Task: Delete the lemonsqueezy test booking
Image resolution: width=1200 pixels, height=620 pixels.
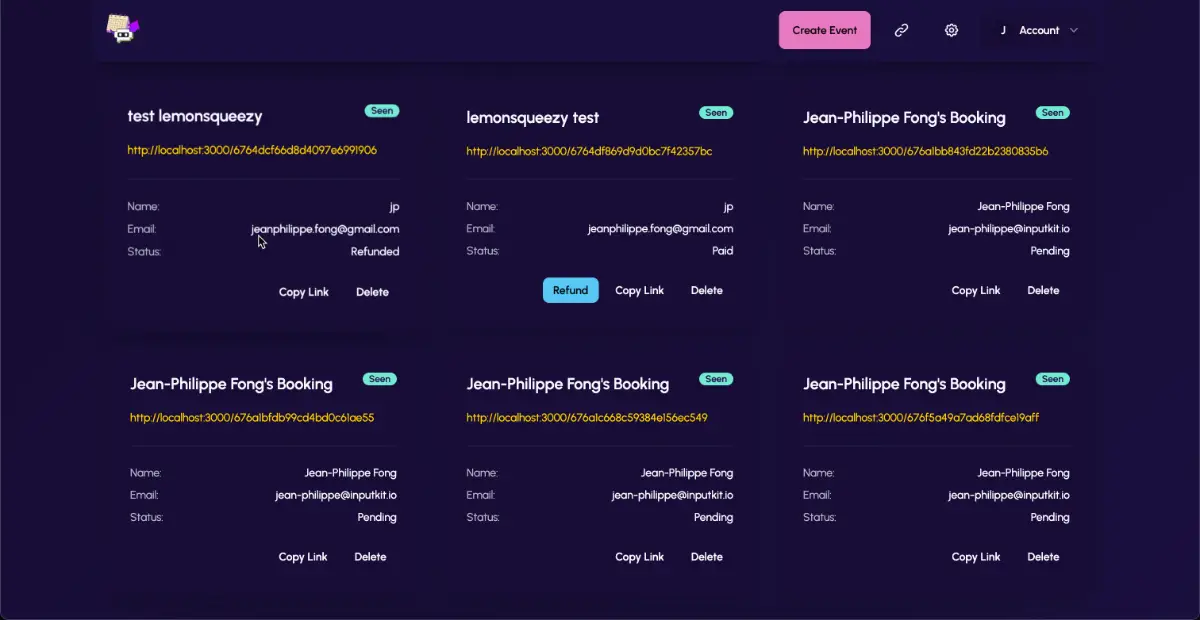Action: pos(706,290)
